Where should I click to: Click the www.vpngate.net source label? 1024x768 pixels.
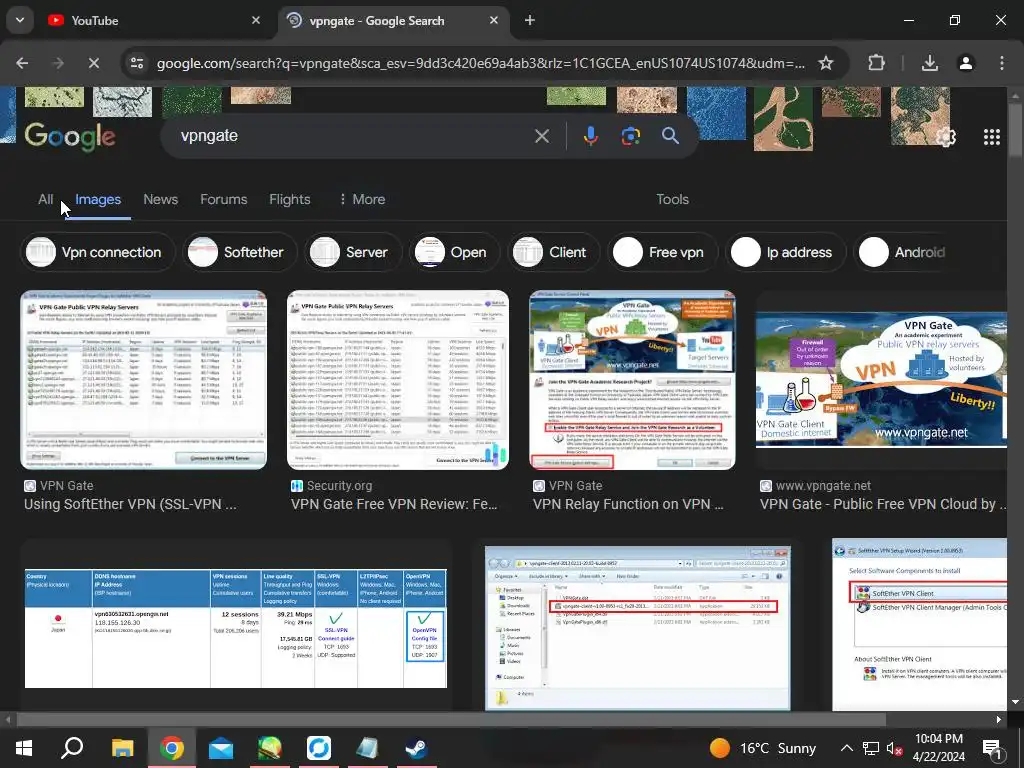click(x=823, y=486)
